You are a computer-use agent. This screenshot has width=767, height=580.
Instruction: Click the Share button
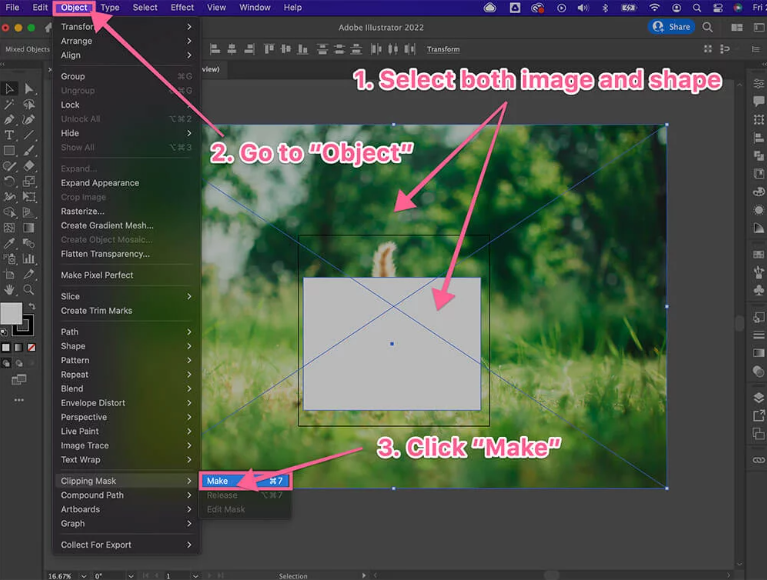(x=672, y=27)
